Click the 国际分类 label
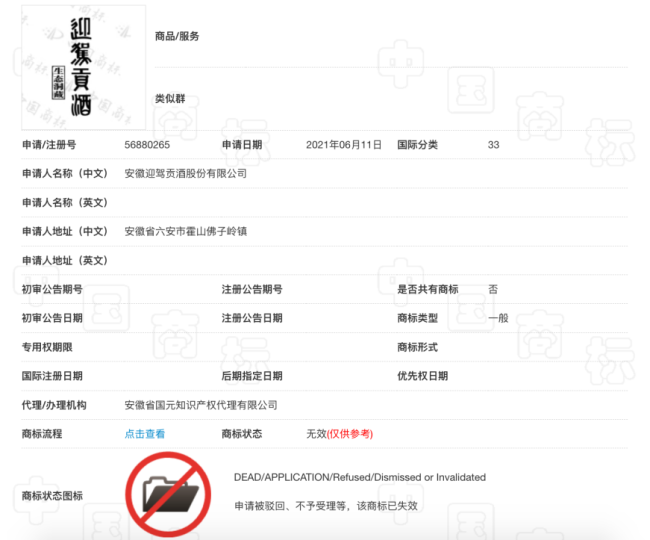Image resolution: width=650 pixels, height=540 pixels. (417, 145)
